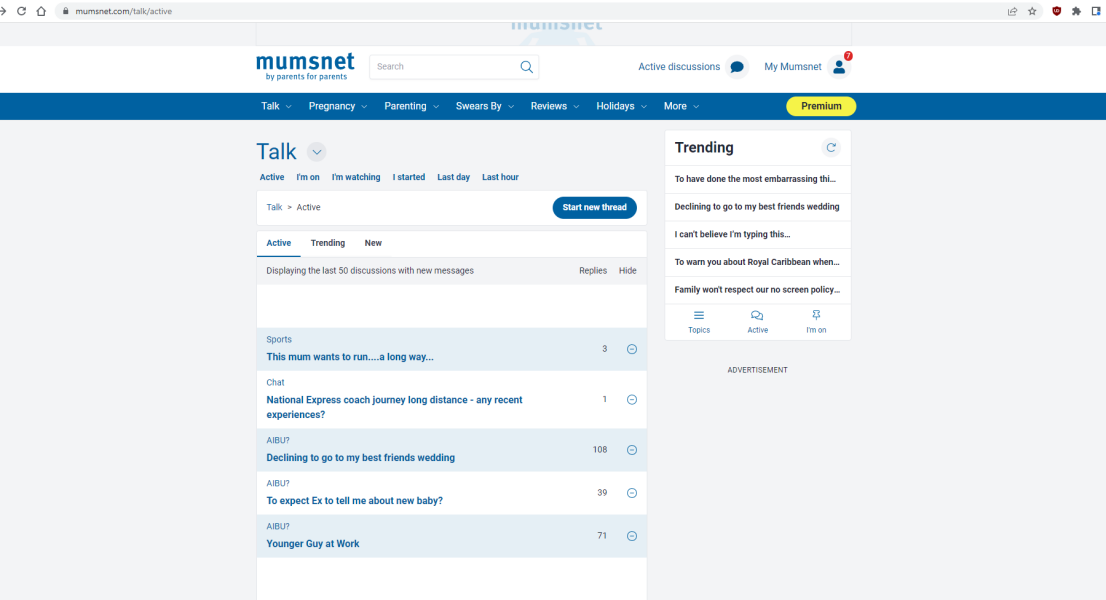Hide the Declining to go to wedding thread
This screenshot has height=600, width=1106.
631,449
